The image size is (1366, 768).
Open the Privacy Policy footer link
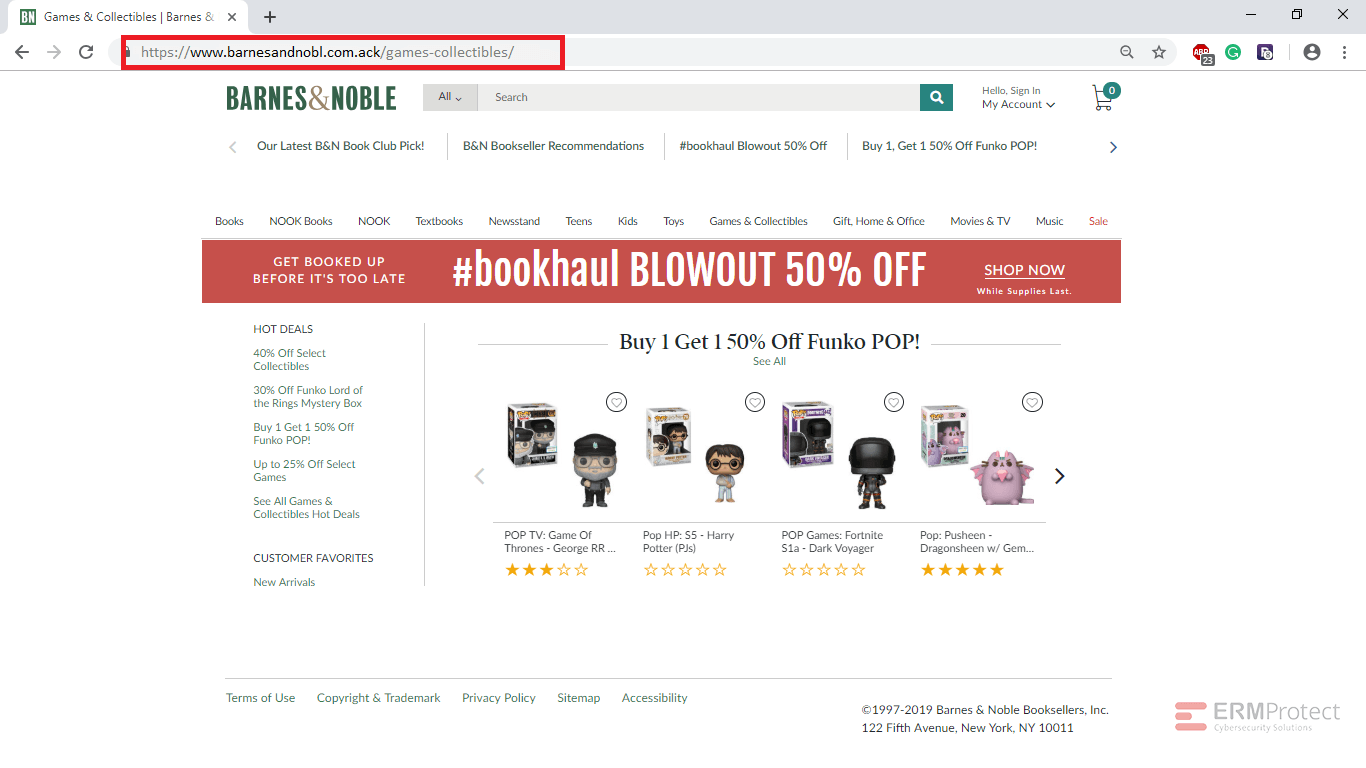click(499, 698)
